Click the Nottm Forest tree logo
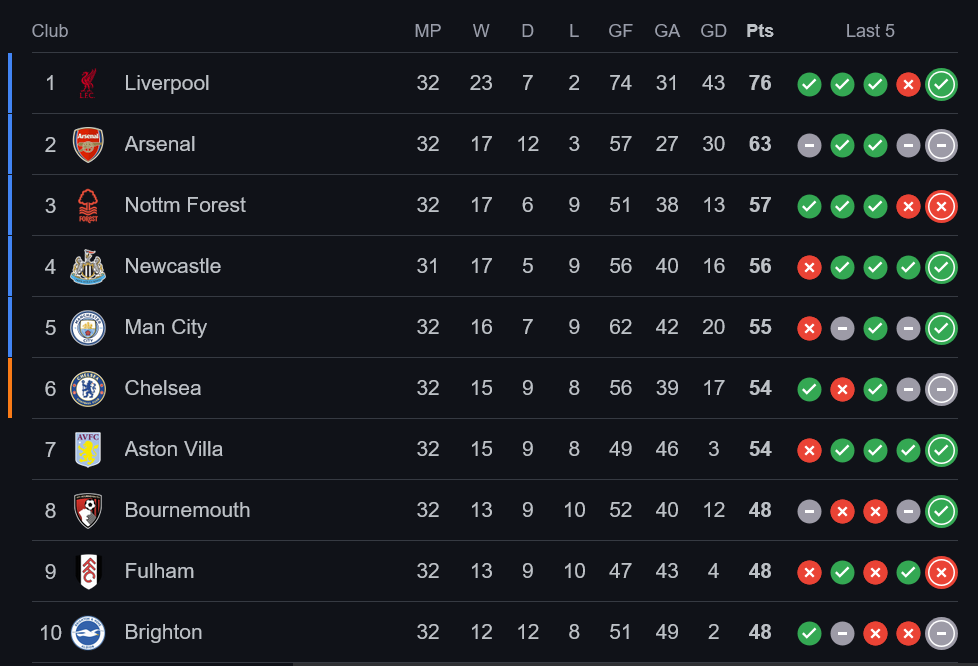 [x=88, y=206]
